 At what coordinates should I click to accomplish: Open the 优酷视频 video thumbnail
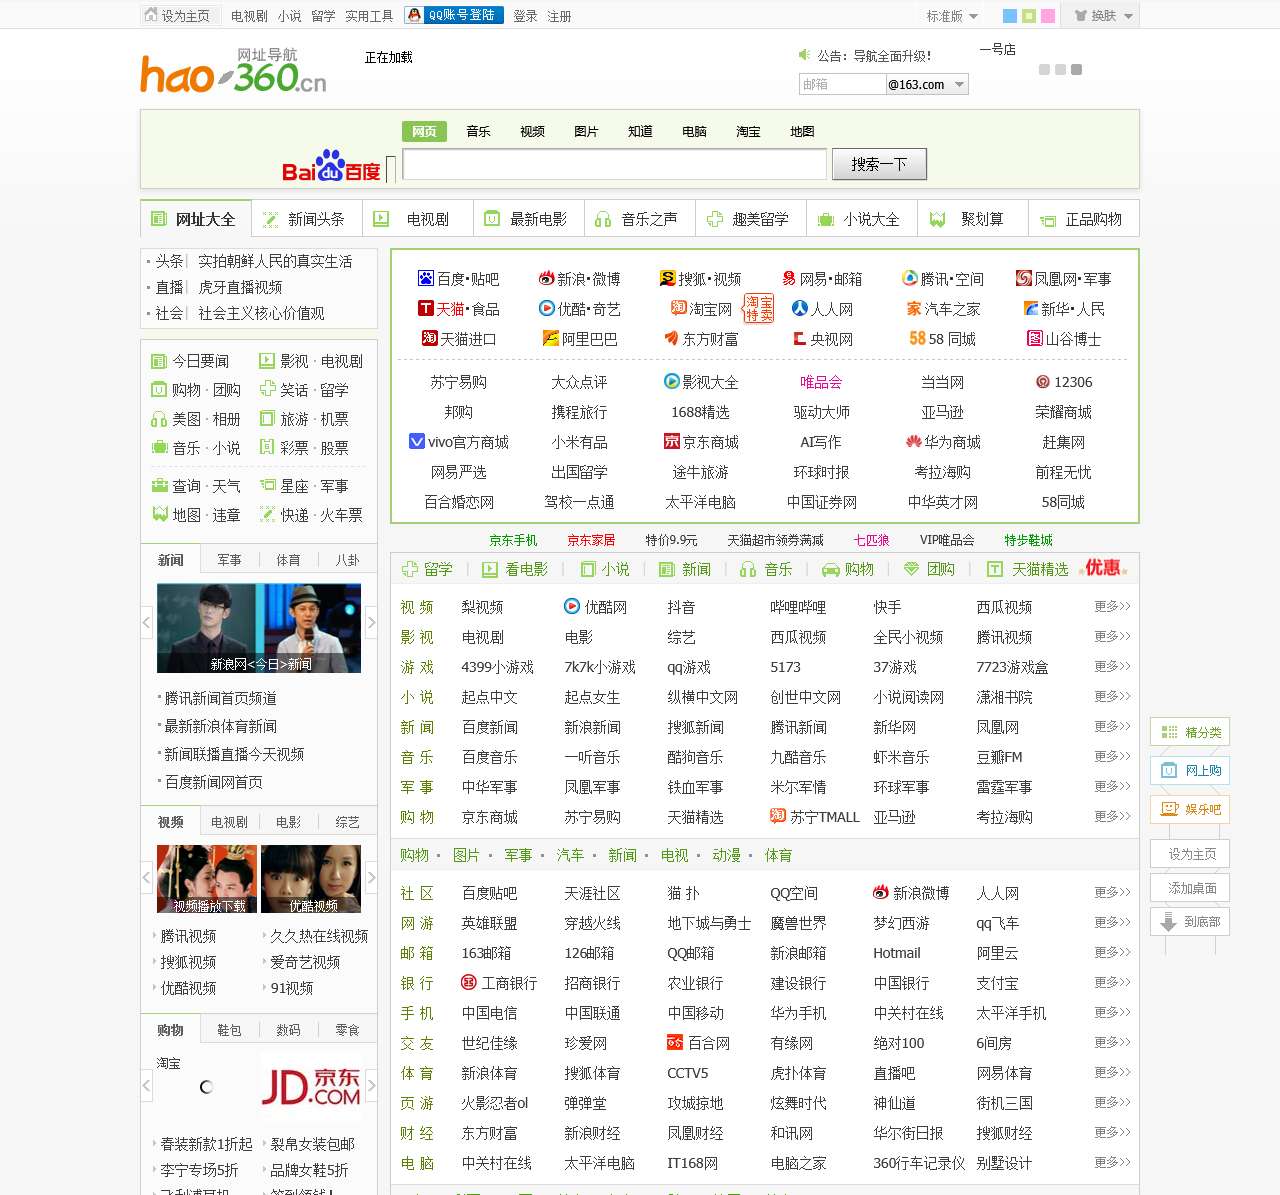(311, 879)
